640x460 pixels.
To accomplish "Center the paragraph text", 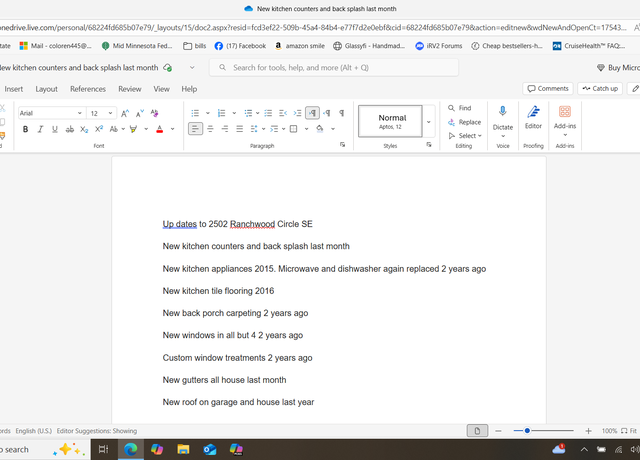I will pyautogui.click(x=210, y=129).
